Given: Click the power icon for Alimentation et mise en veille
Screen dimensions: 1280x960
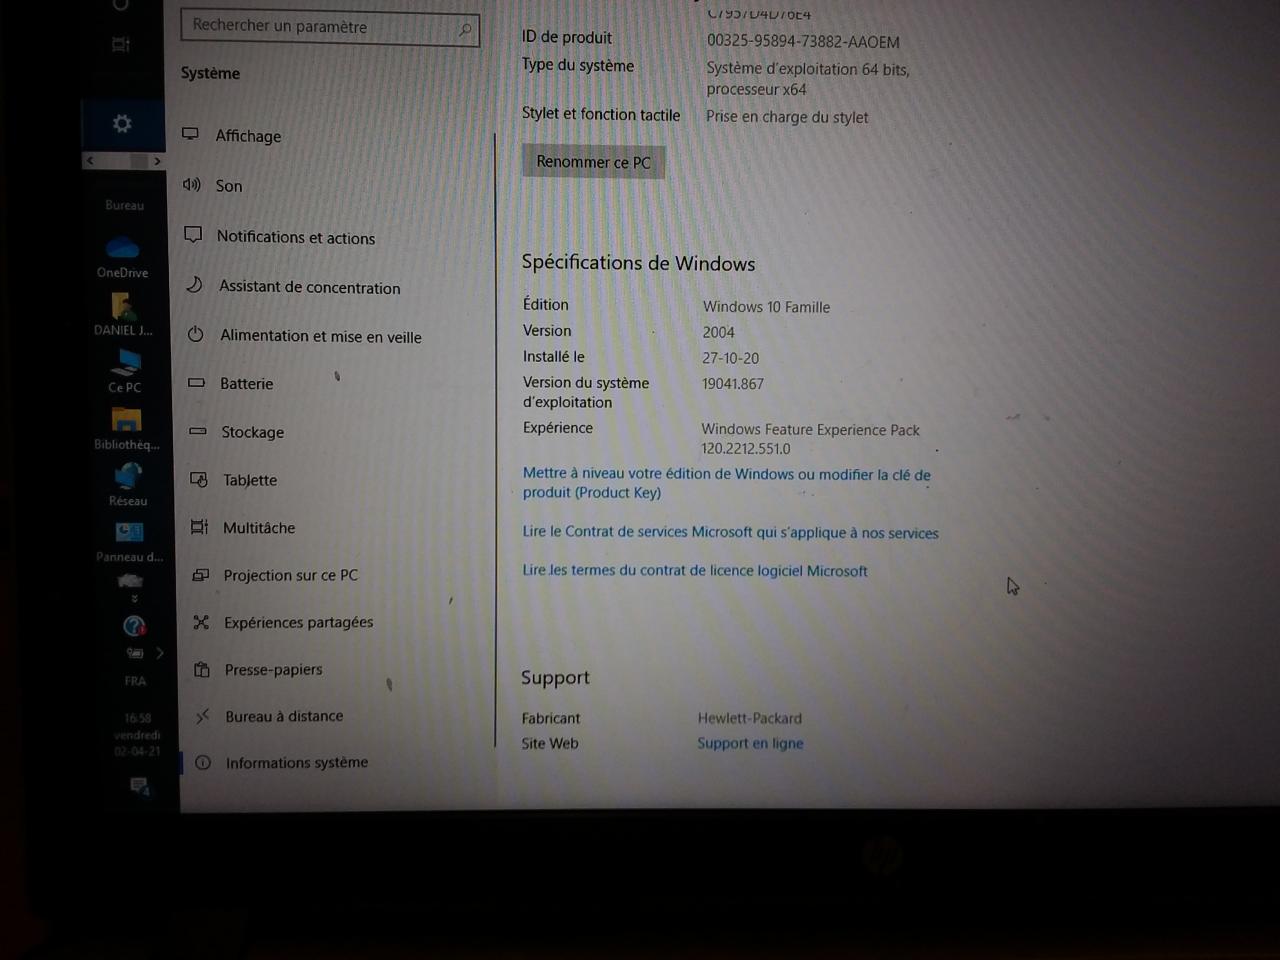Looking at the screenshot, I should tap(196, 334).
